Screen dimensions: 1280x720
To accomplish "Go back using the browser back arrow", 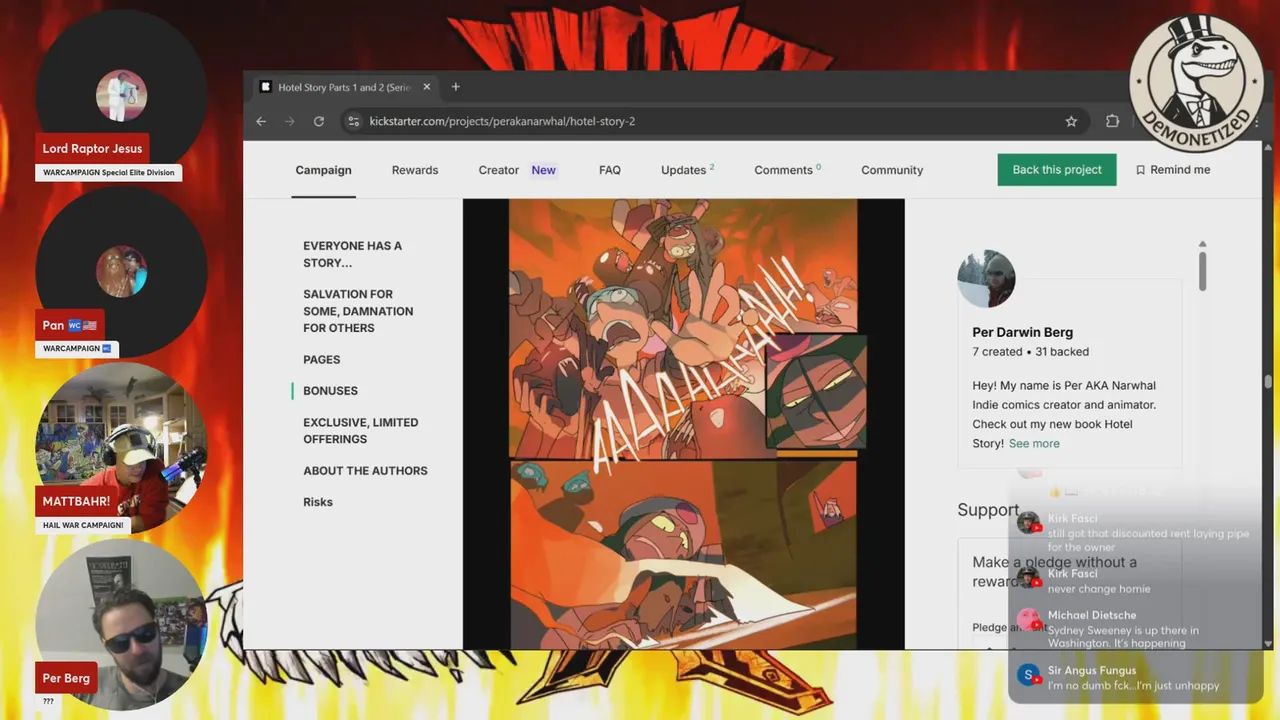I will [x=261, y=121].
